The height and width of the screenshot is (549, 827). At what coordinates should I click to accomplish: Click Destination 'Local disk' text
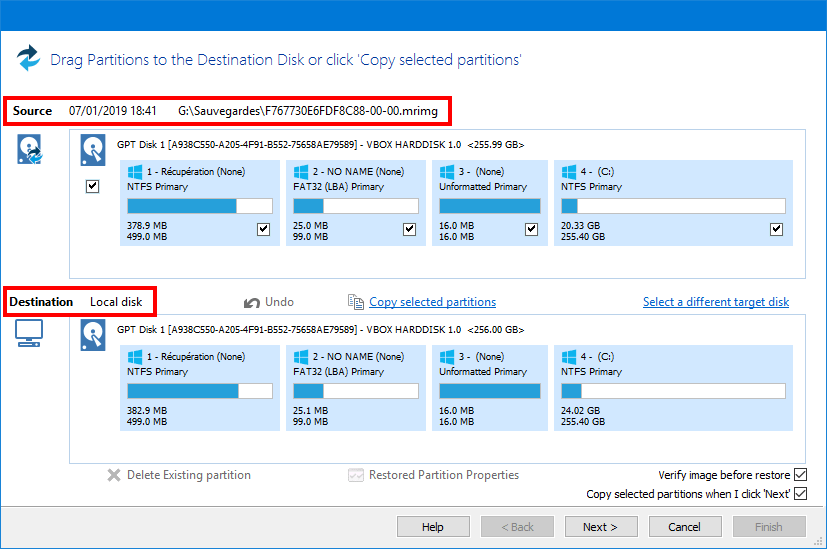pyautogui.click(x=116, y=302)
